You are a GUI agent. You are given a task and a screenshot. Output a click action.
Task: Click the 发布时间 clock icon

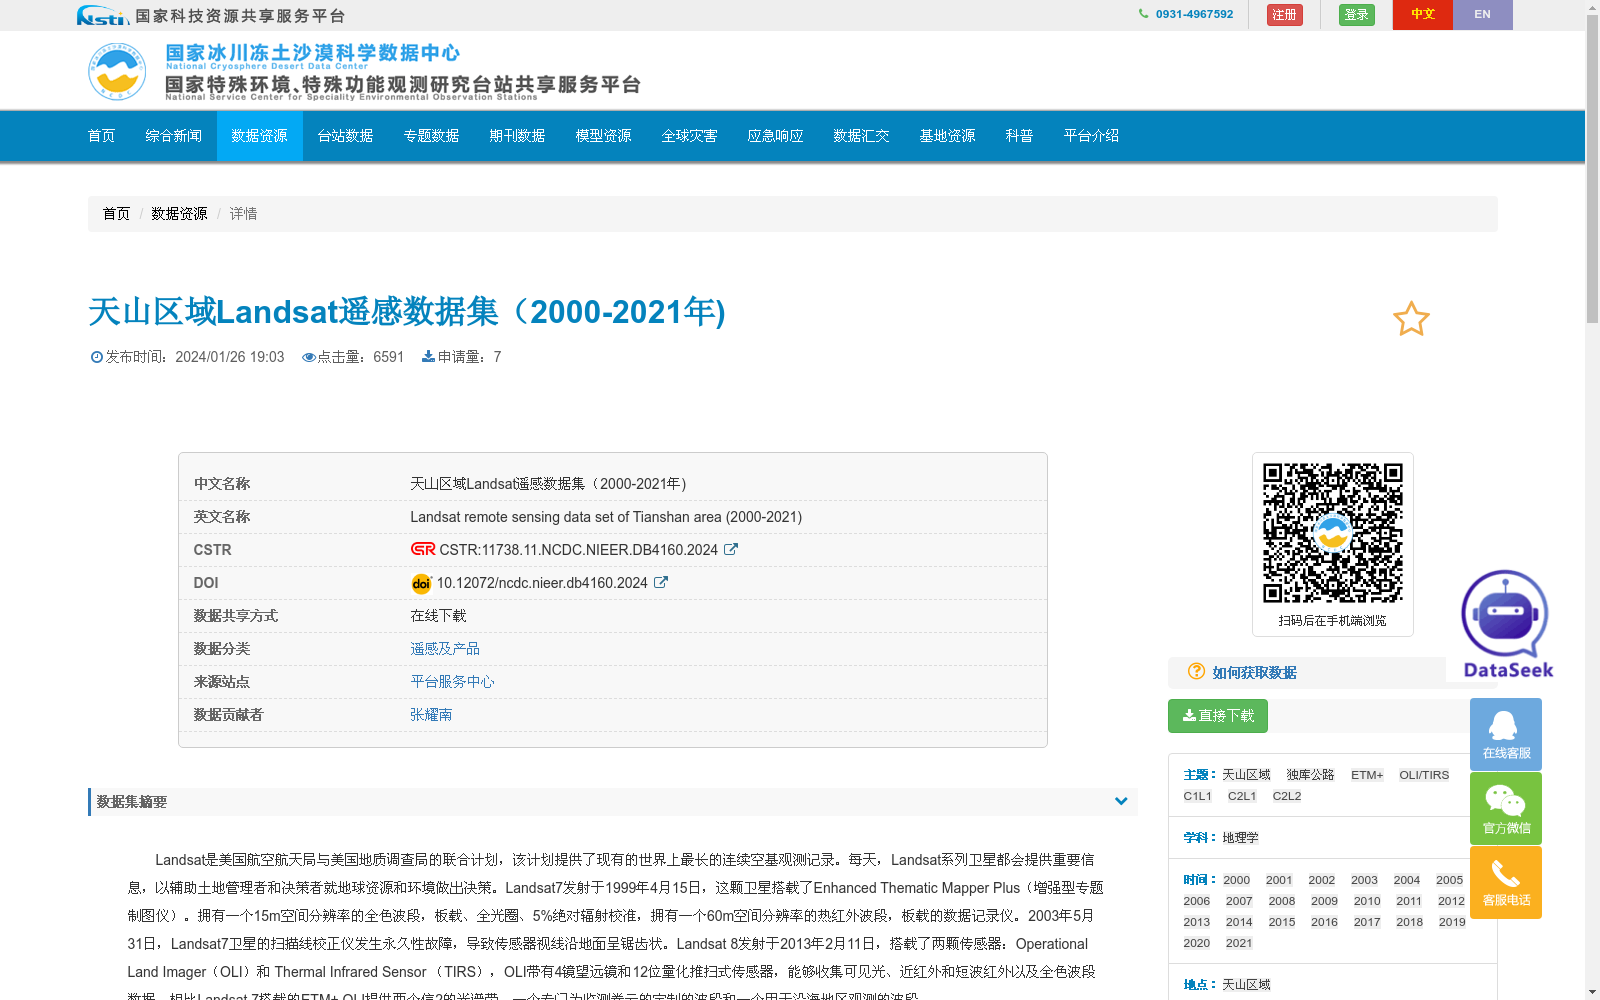coord(97,357)
